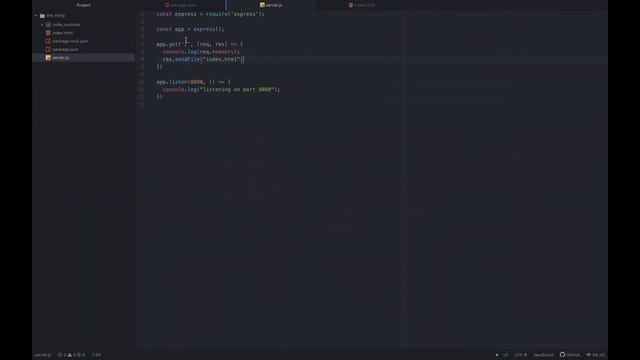Select node_modules folder in tree
Image resolution: width=640 pixels, height=360 pixels.
point(66,25)
